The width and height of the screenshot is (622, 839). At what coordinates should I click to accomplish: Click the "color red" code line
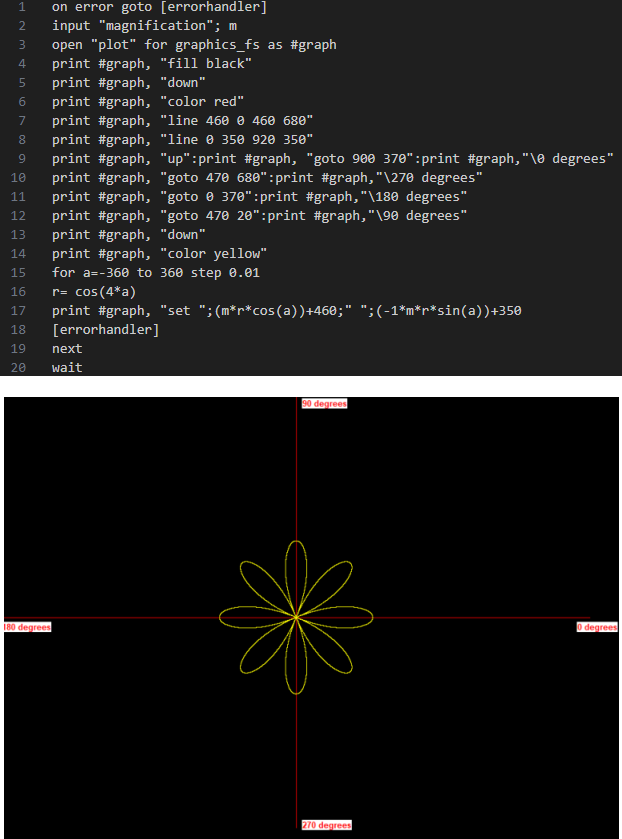(x=148, y=101)
